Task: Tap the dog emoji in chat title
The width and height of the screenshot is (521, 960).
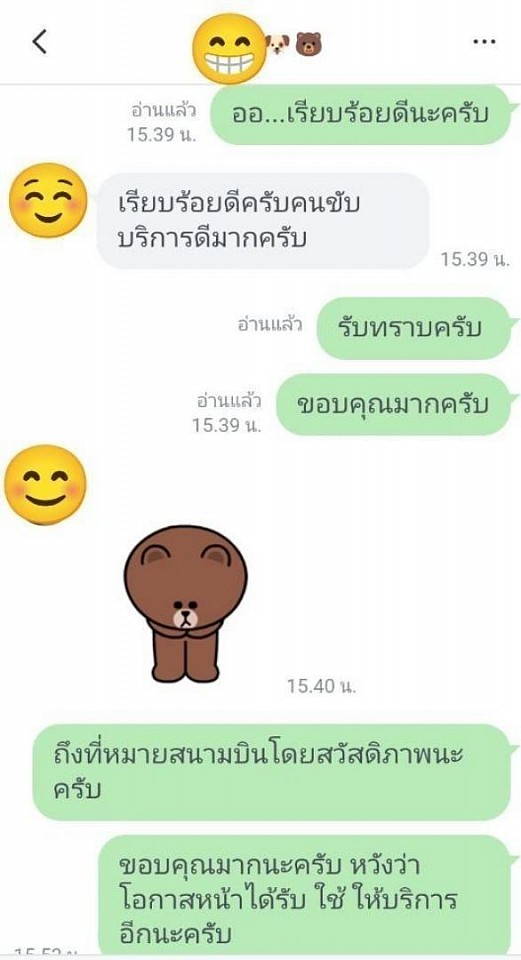Action: (x=277, y=44)
